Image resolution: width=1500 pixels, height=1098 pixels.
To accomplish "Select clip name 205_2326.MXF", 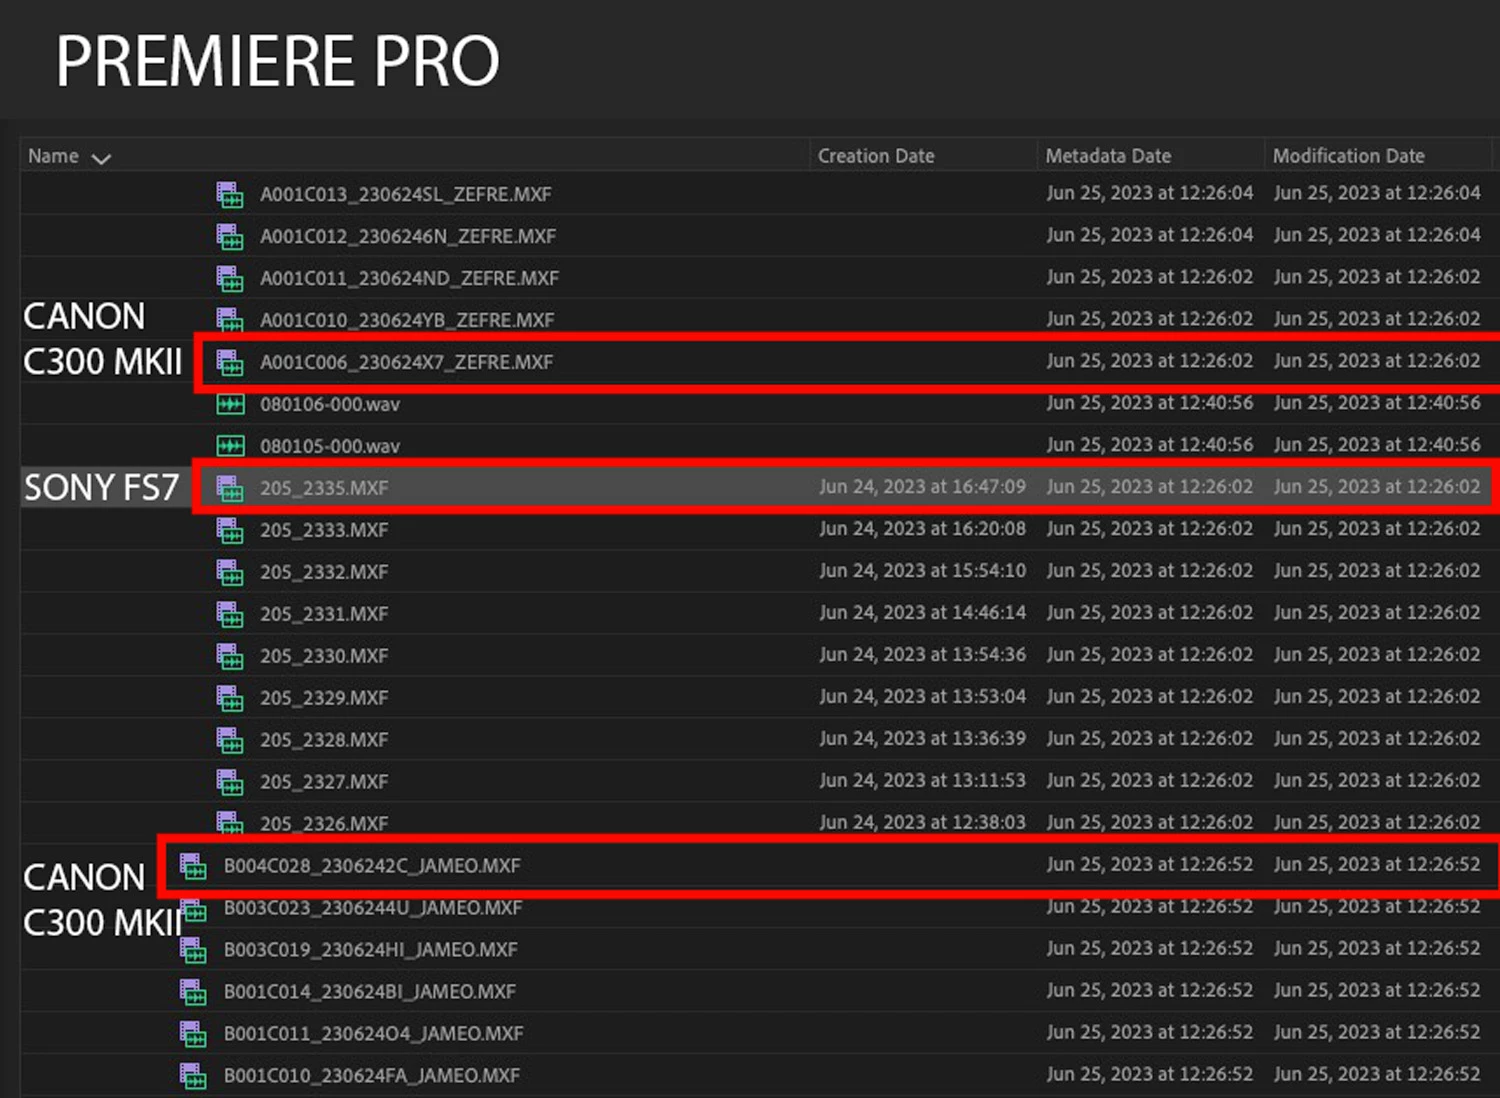I will coord(324,824).
